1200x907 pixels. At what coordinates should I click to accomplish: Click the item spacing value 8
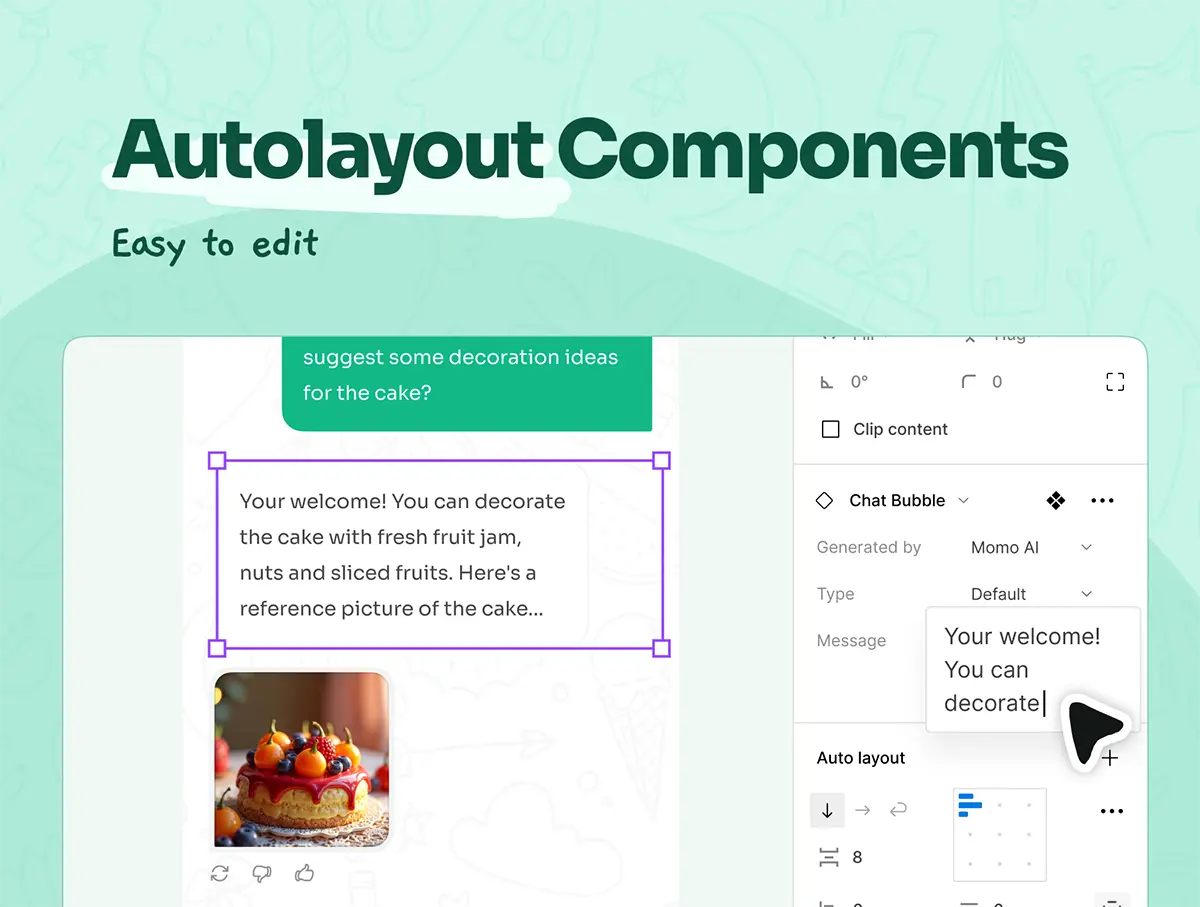(x=857, y=857)
